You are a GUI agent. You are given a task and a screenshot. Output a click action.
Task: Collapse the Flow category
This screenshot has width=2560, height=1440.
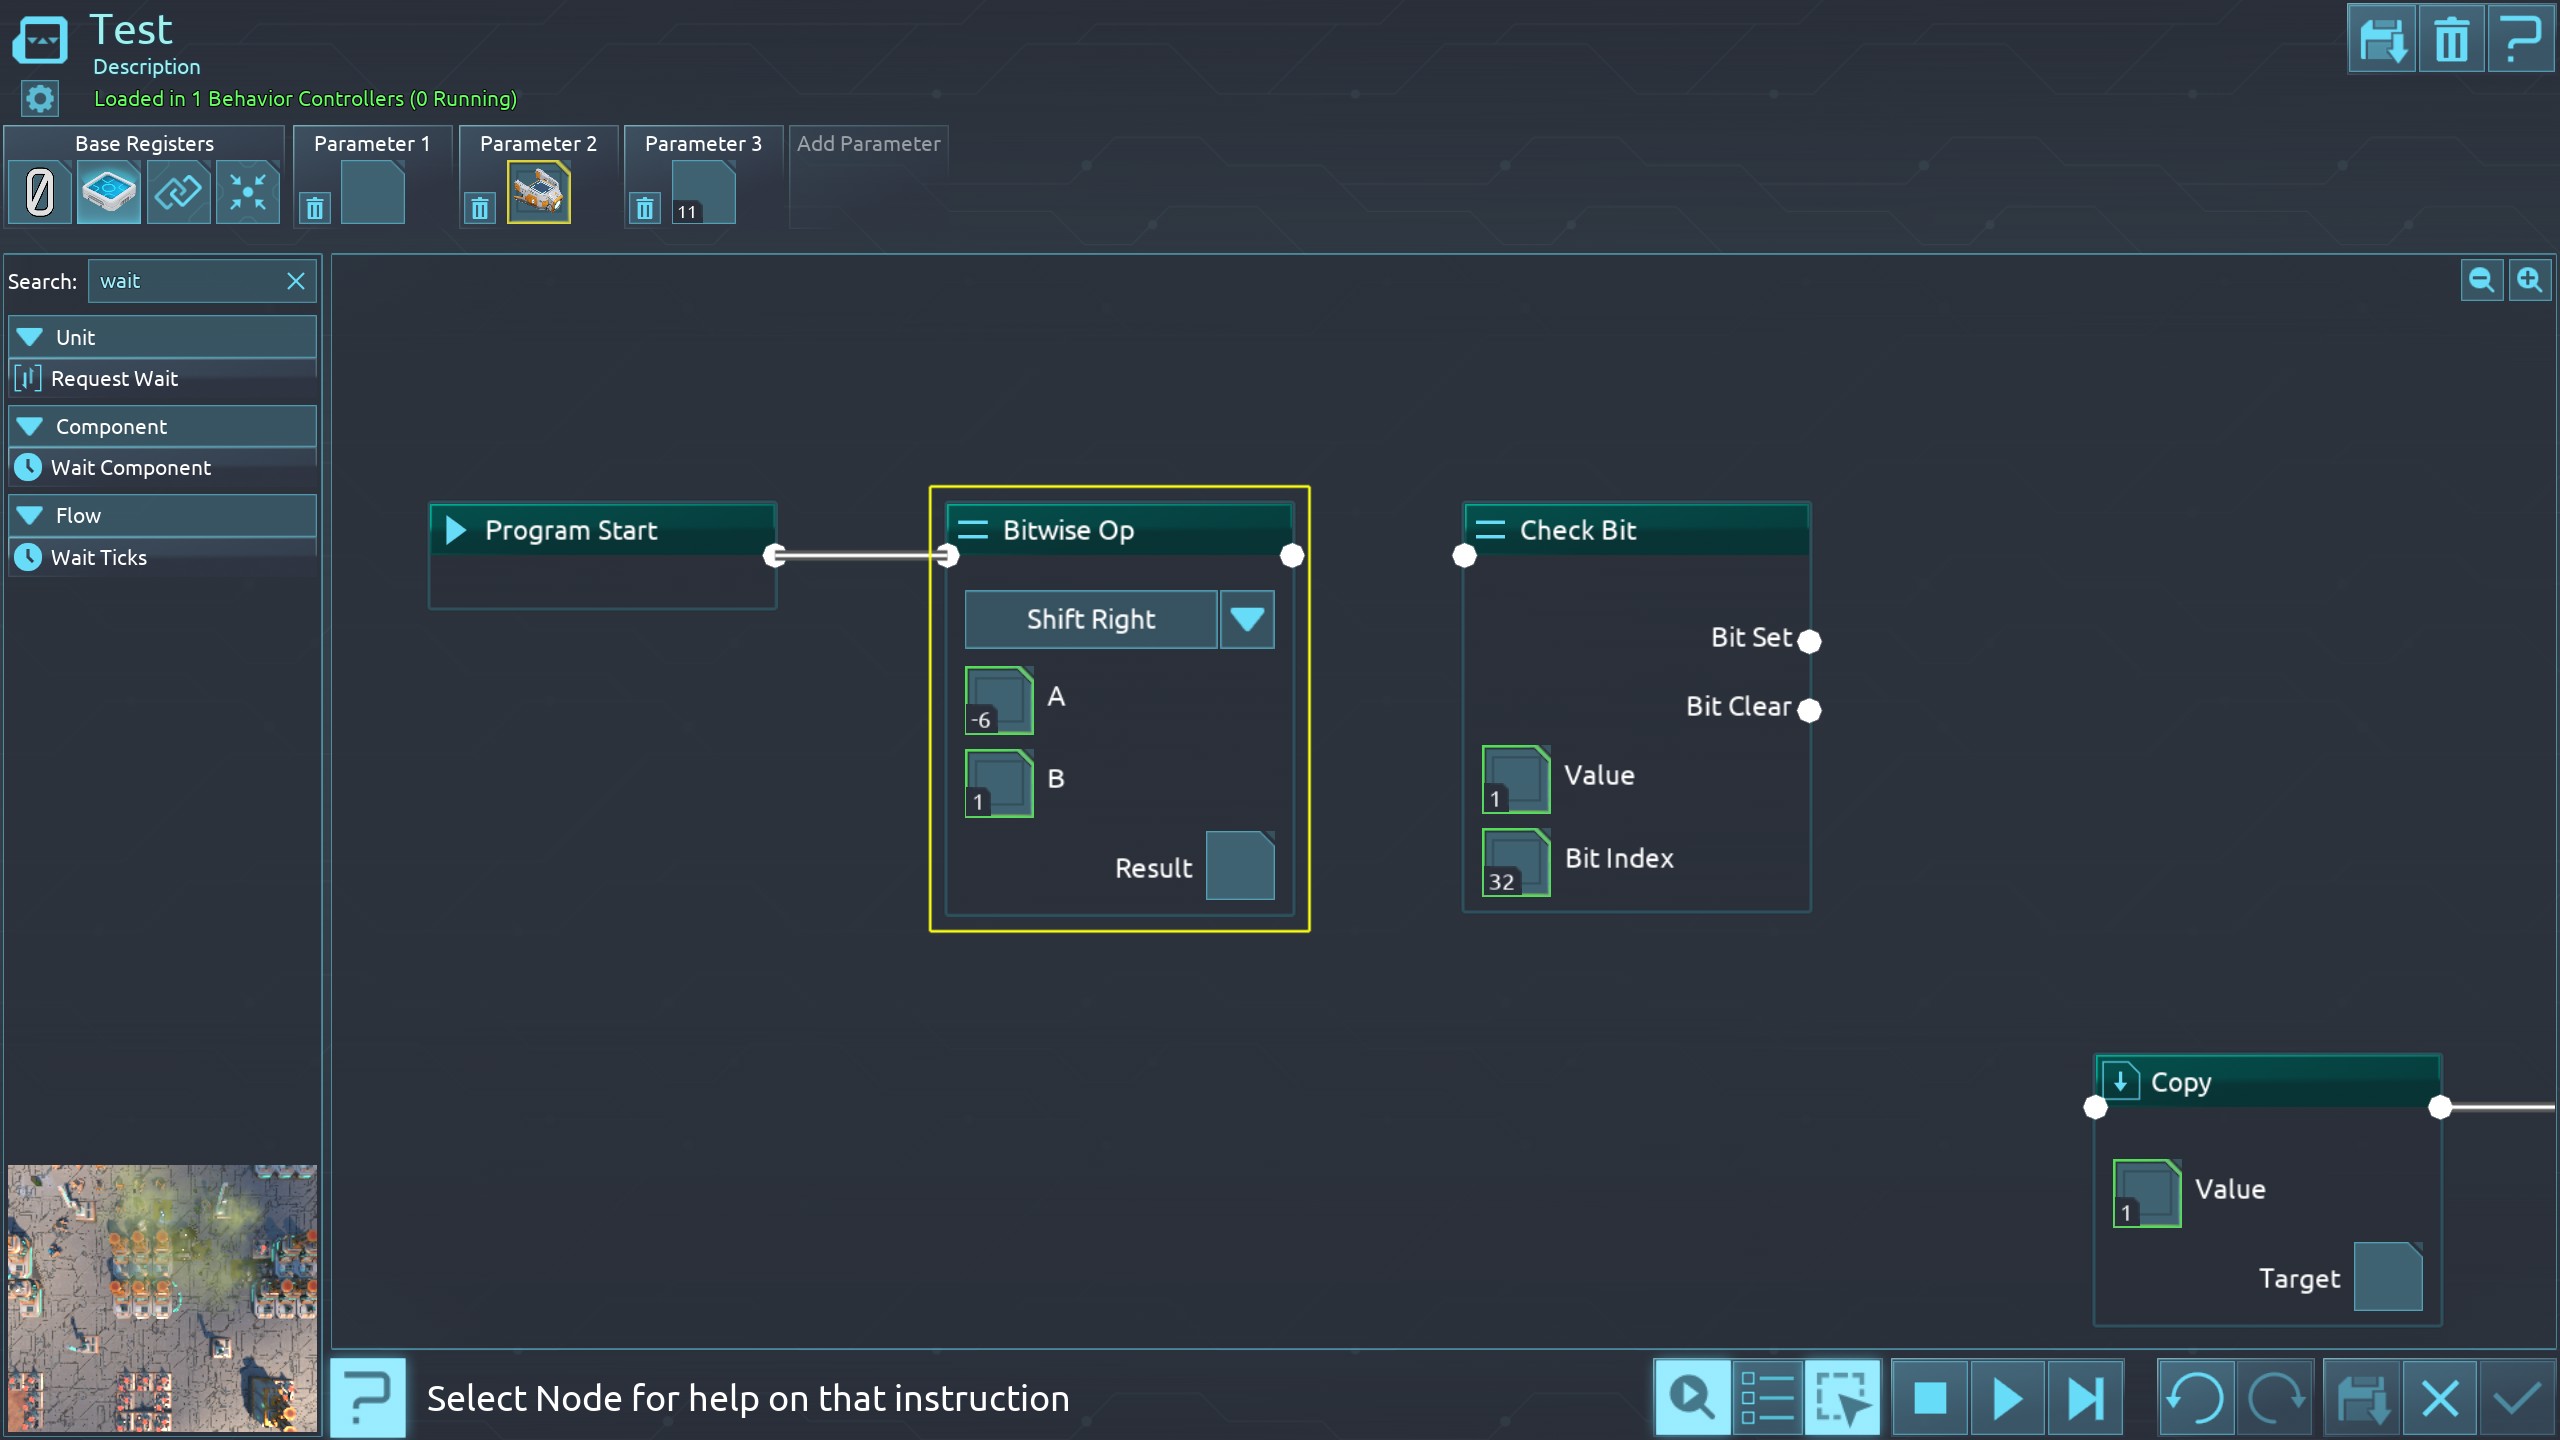pos(30,515)
